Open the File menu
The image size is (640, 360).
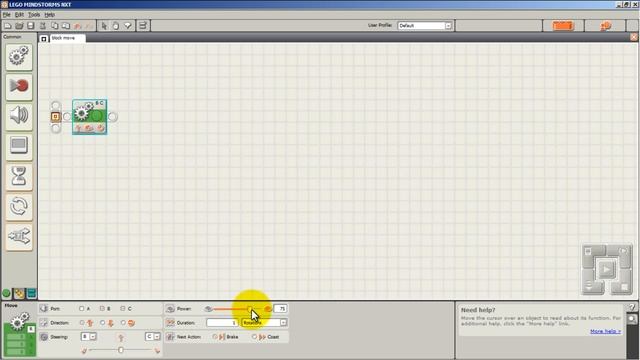[x=6, y=15]
